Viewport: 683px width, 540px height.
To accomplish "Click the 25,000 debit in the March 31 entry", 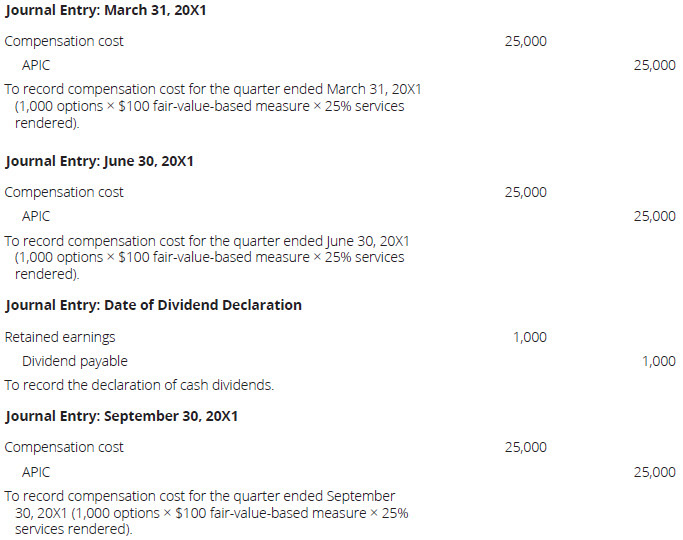I will [525, 41].
